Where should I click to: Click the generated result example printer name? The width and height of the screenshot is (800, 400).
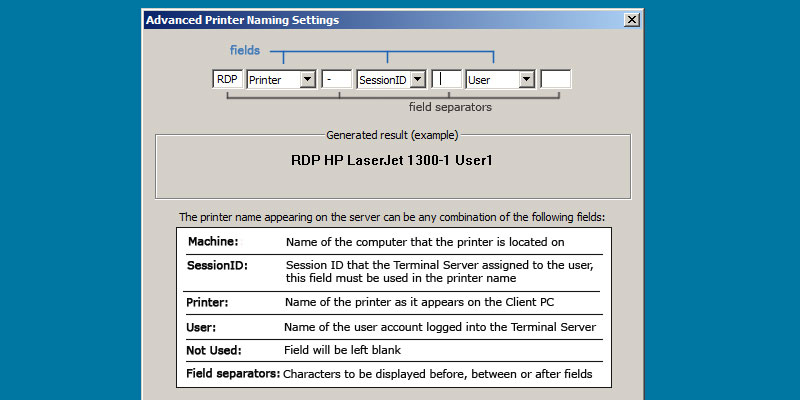click(392, 160)
